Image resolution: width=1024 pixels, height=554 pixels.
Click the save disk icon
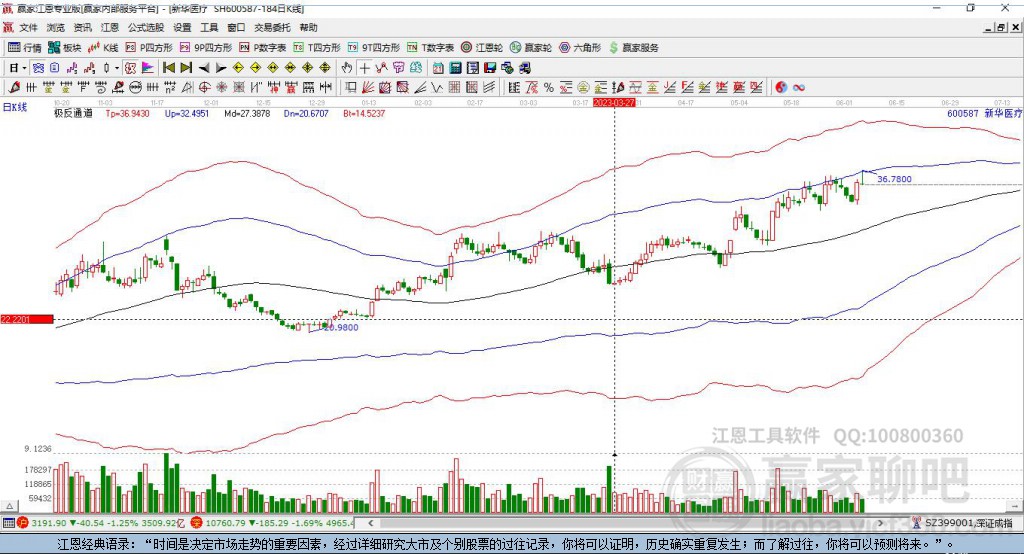tap(490, 68)
